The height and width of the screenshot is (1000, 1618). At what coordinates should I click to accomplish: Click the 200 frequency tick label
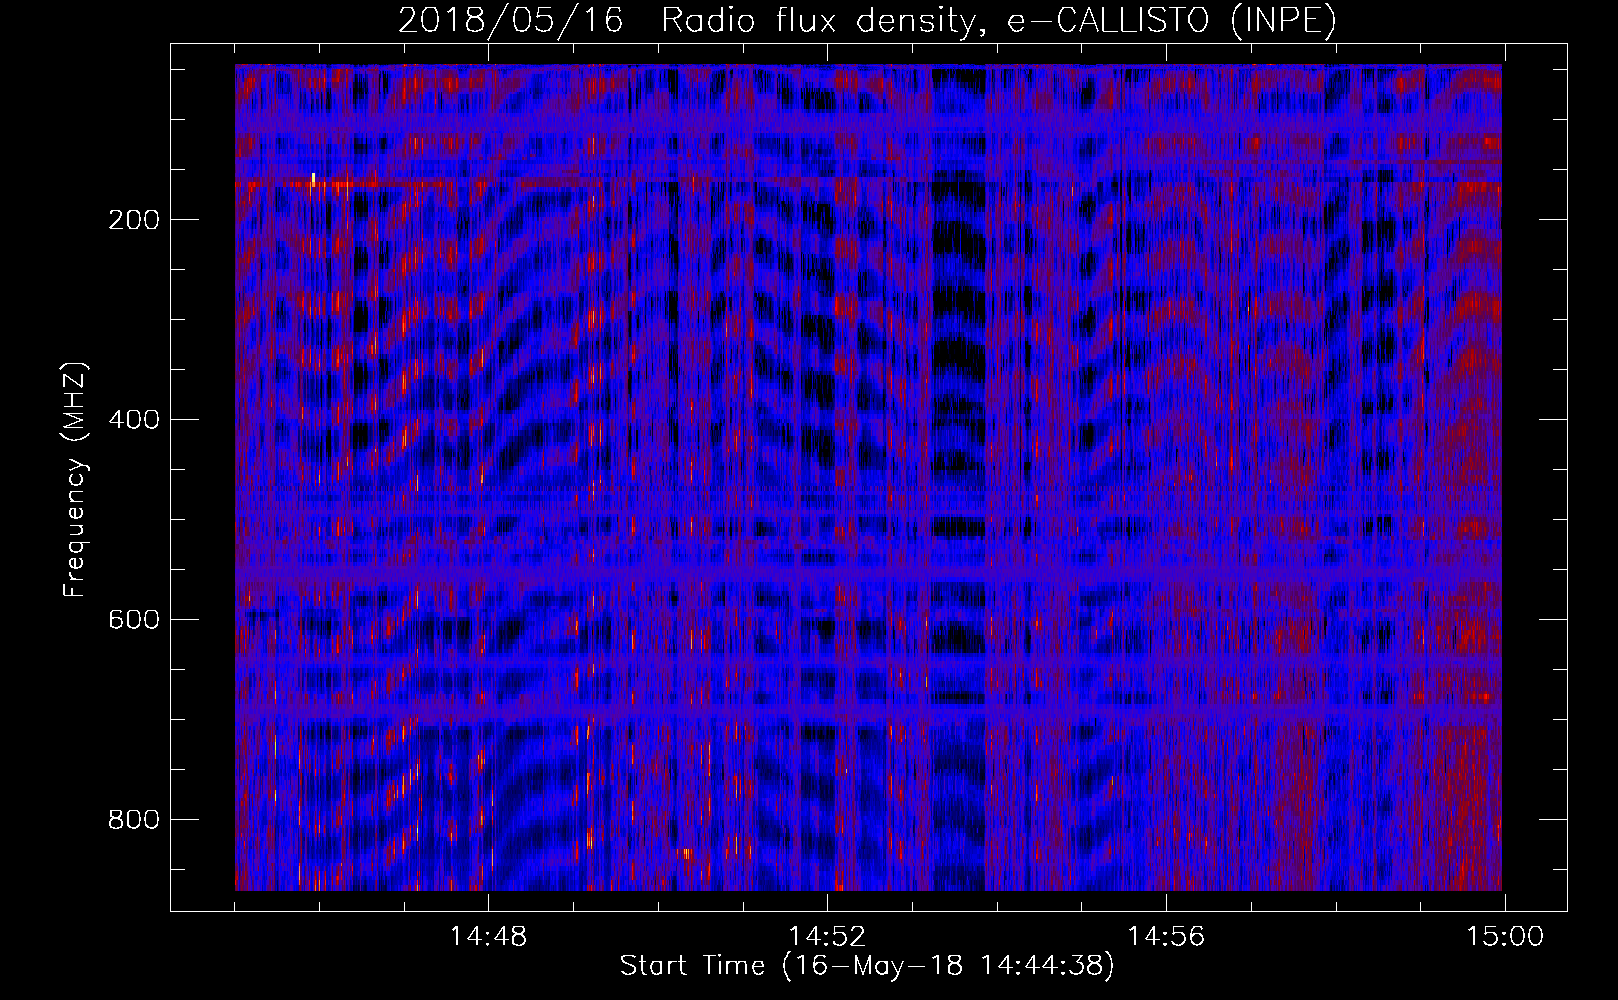click(x=134, y=220)
